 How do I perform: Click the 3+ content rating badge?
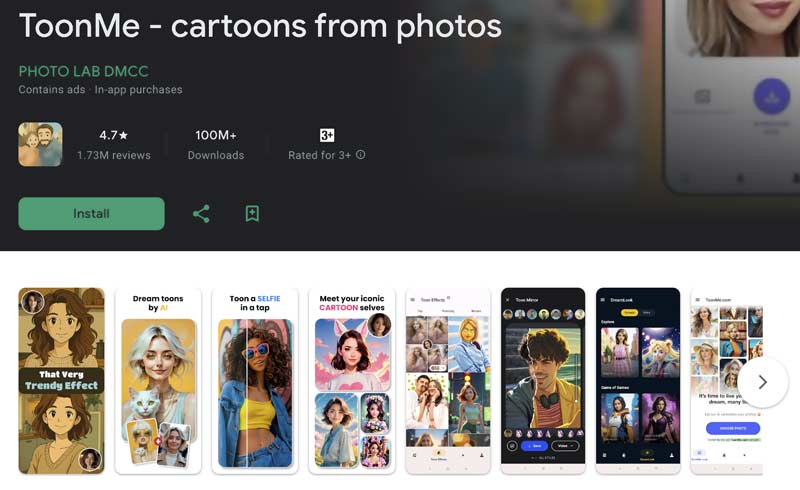[x=327, y=135]
